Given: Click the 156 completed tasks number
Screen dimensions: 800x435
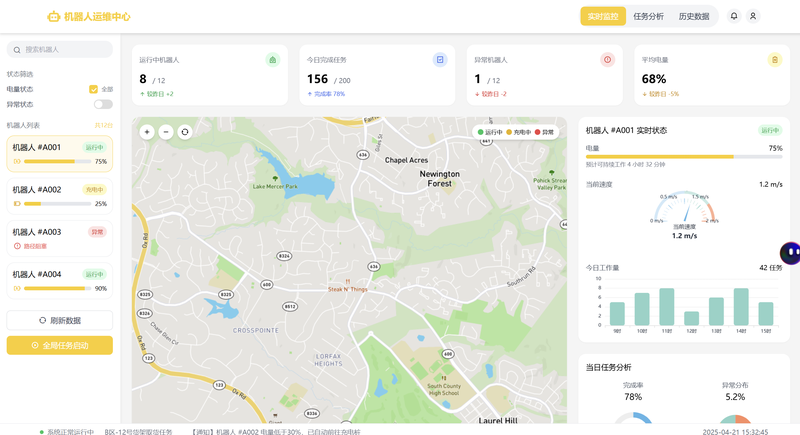Looking at the screenshot, I should pos(317,79).
